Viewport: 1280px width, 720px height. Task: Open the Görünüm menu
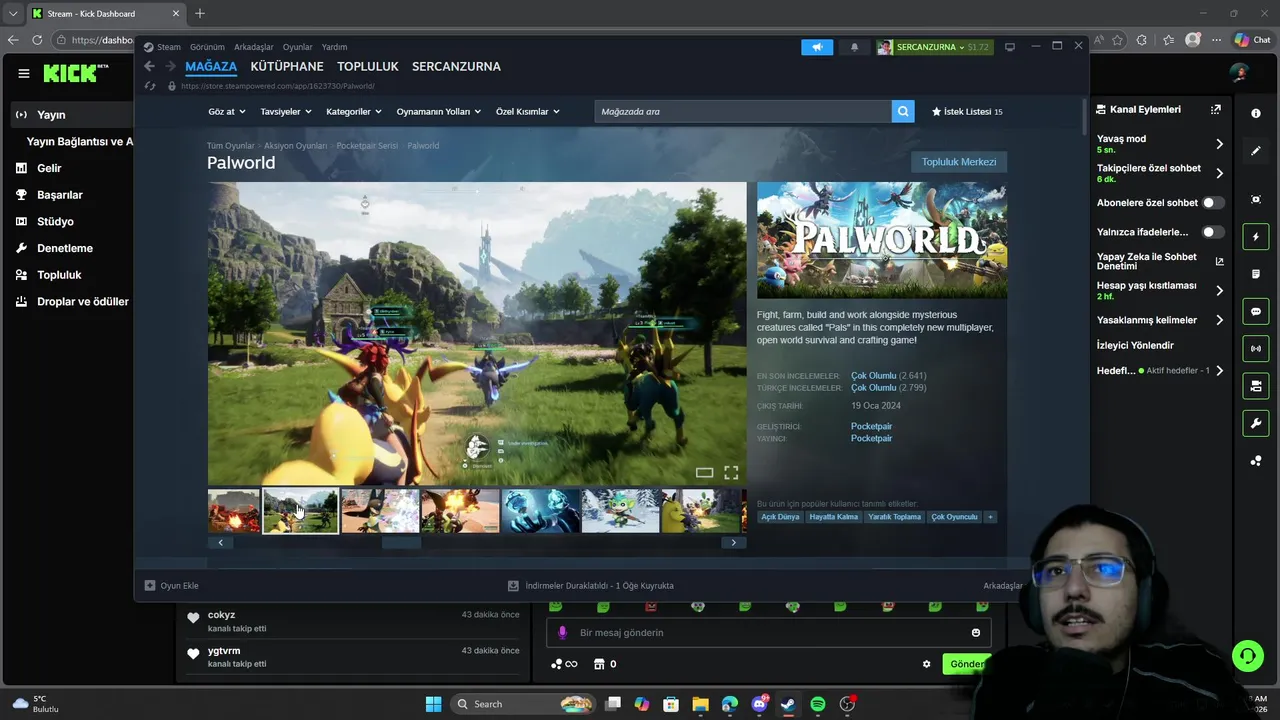click(x=207, y=47)
